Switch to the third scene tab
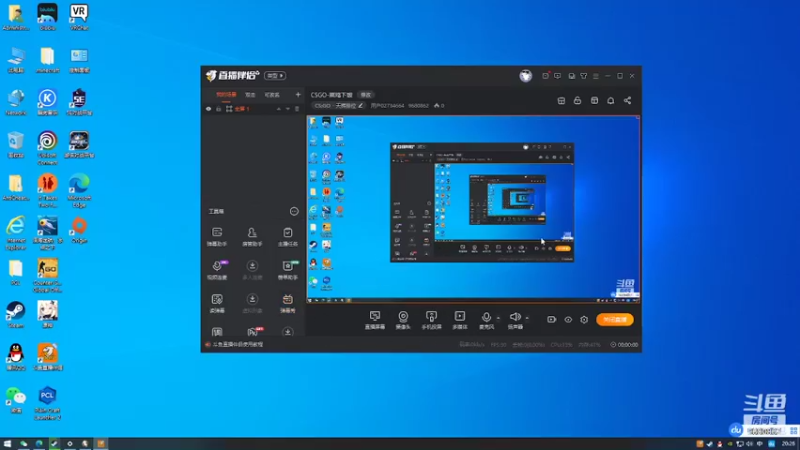Viewport: 800px width, 450px height. coord(272,94)
